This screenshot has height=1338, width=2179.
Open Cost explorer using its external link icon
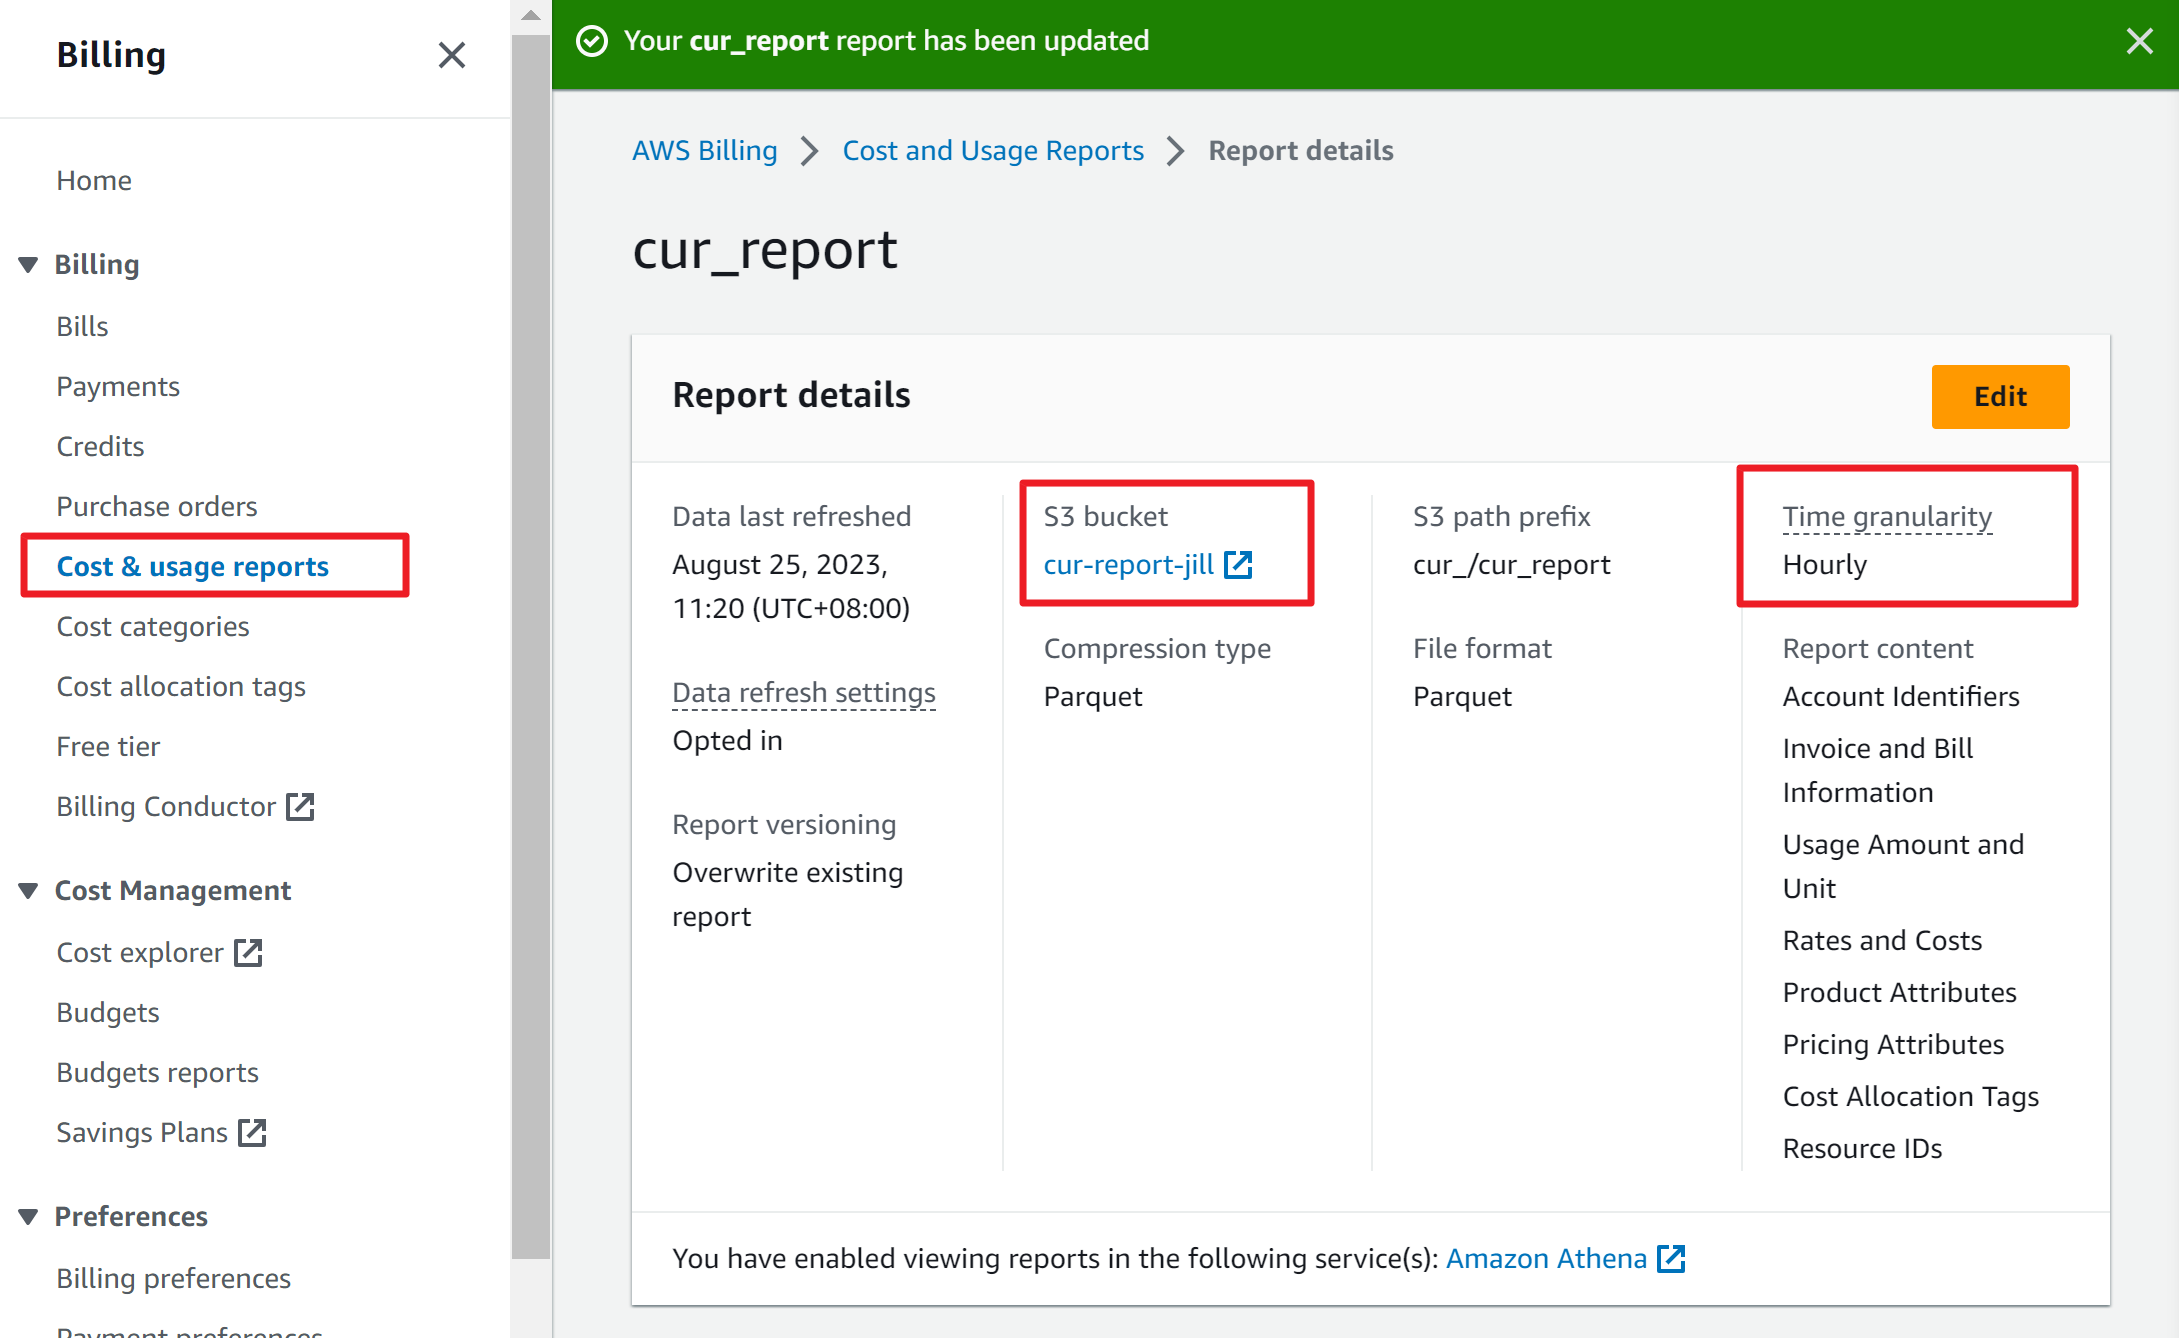coord(248,951)
